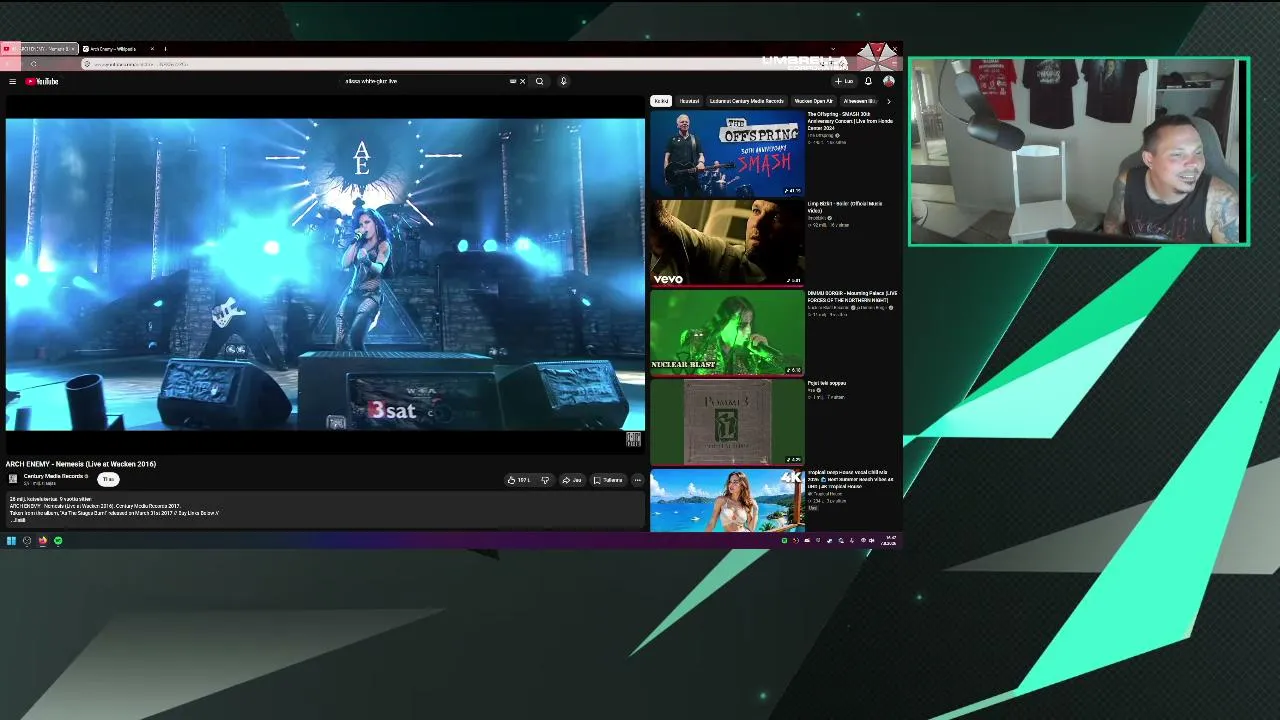This screenshot has width=1280, height=720.
Task: Open the account avatar menu
Action: [x=888, y=81]
